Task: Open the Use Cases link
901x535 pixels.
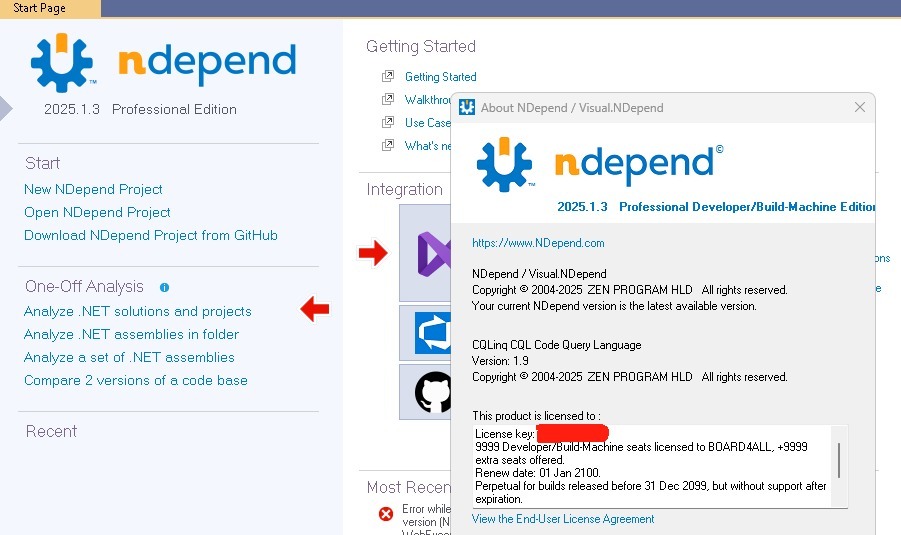Action: point(428,122)
